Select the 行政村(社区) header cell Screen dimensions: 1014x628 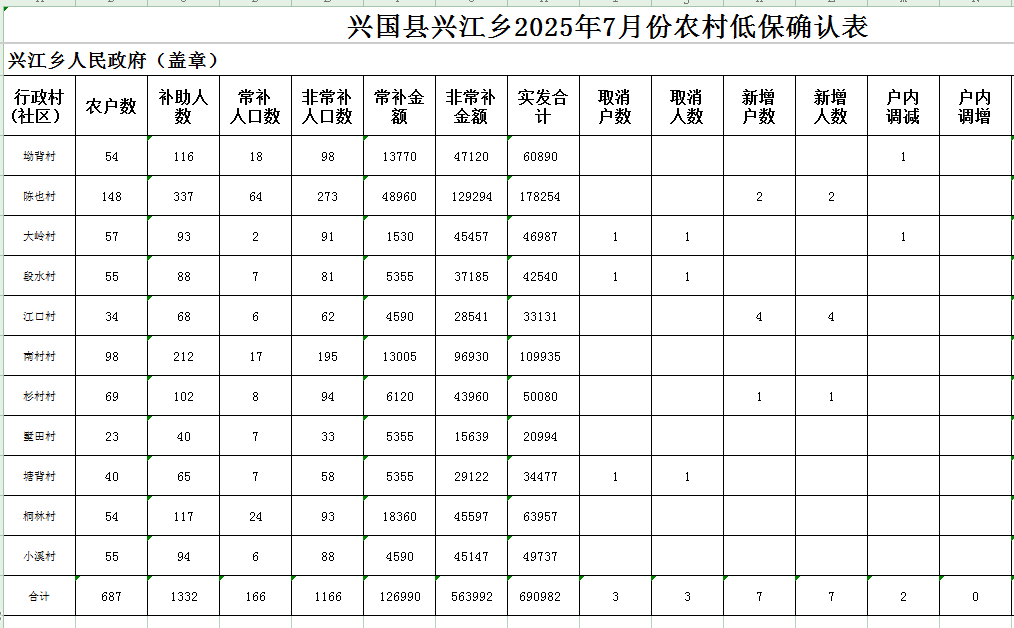point(39,107)
